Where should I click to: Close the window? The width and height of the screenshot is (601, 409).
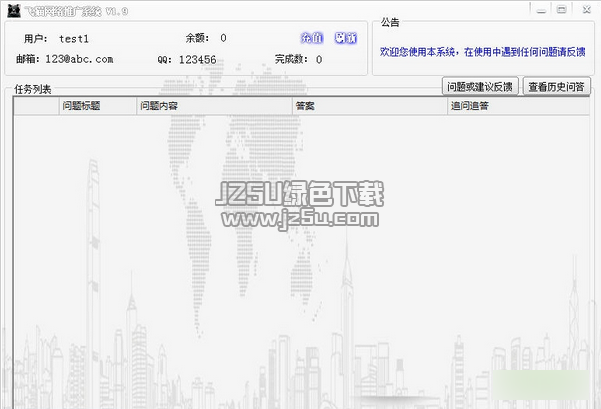tap(586, 10)
